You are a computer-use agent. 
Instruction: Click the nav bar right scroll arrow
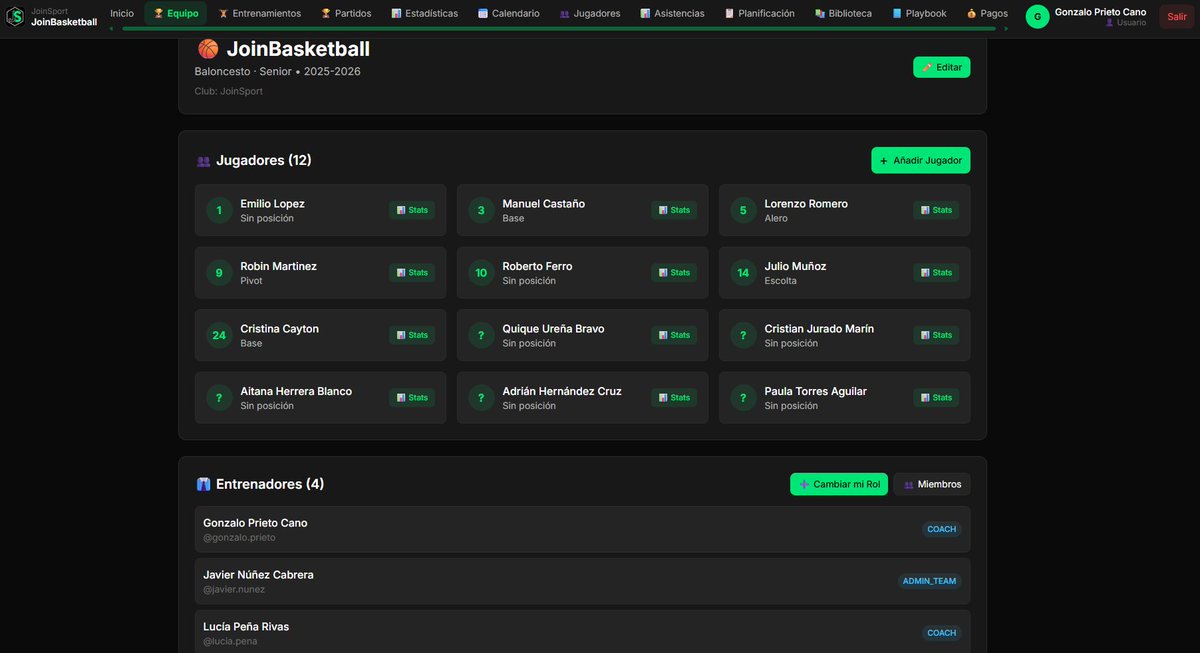[x=1006, y=29]
